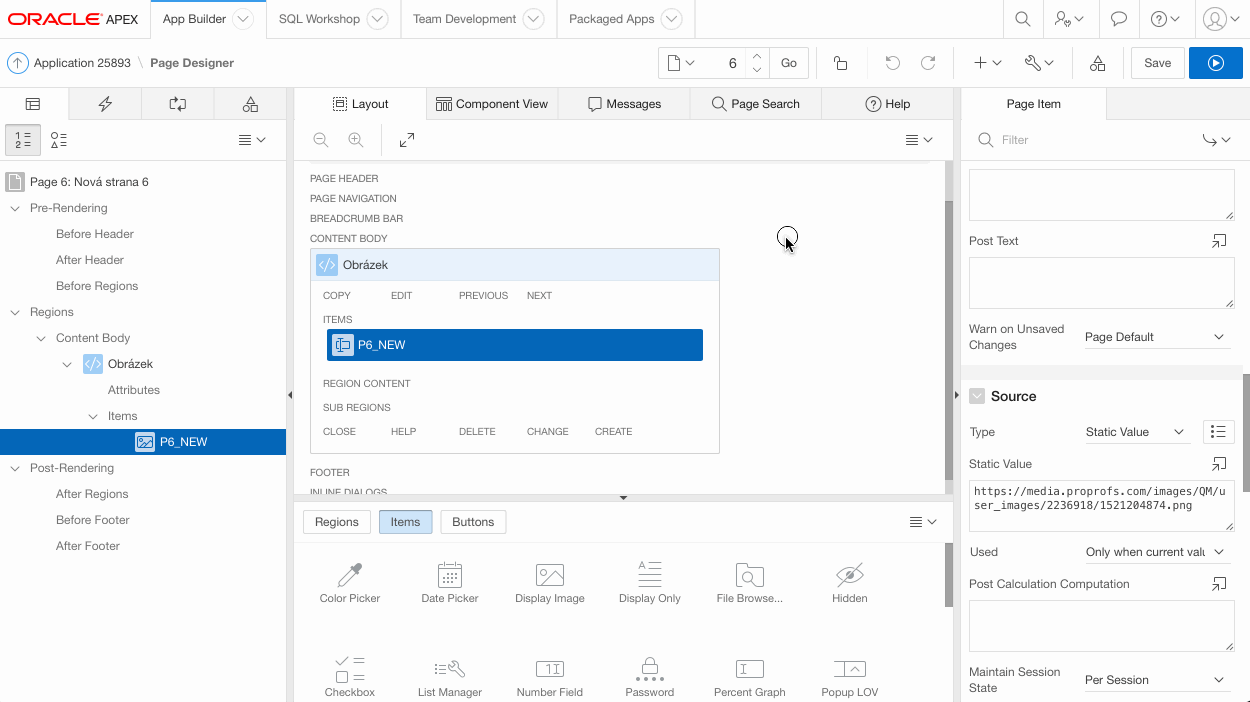Run the page with the play button
1250x702 pixels.
coord(1215,63)
